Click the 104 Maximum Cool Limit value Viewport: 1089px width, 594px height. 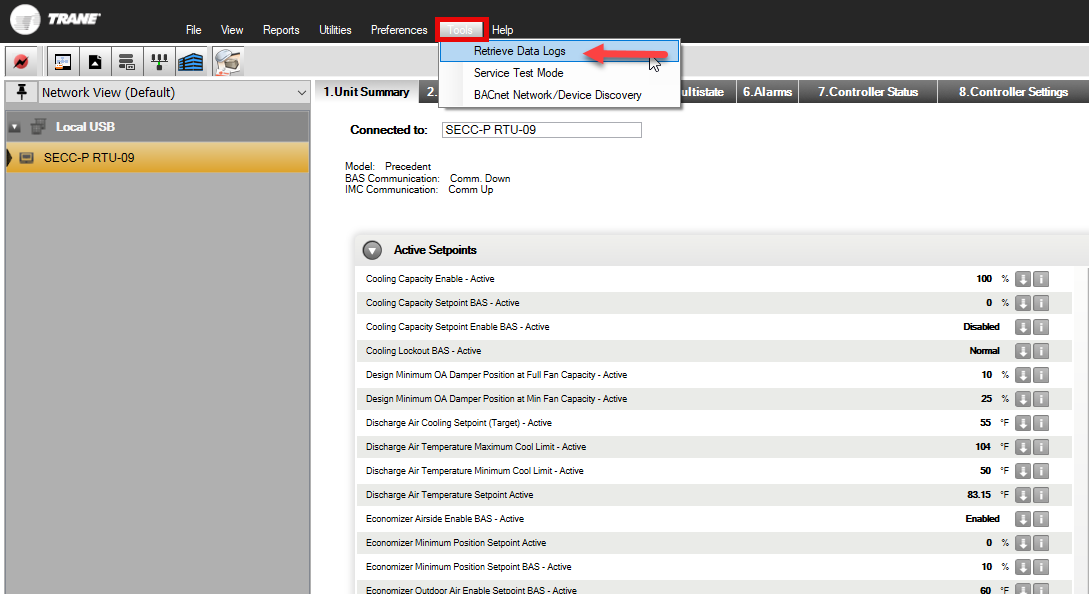(x=983, y=447)
